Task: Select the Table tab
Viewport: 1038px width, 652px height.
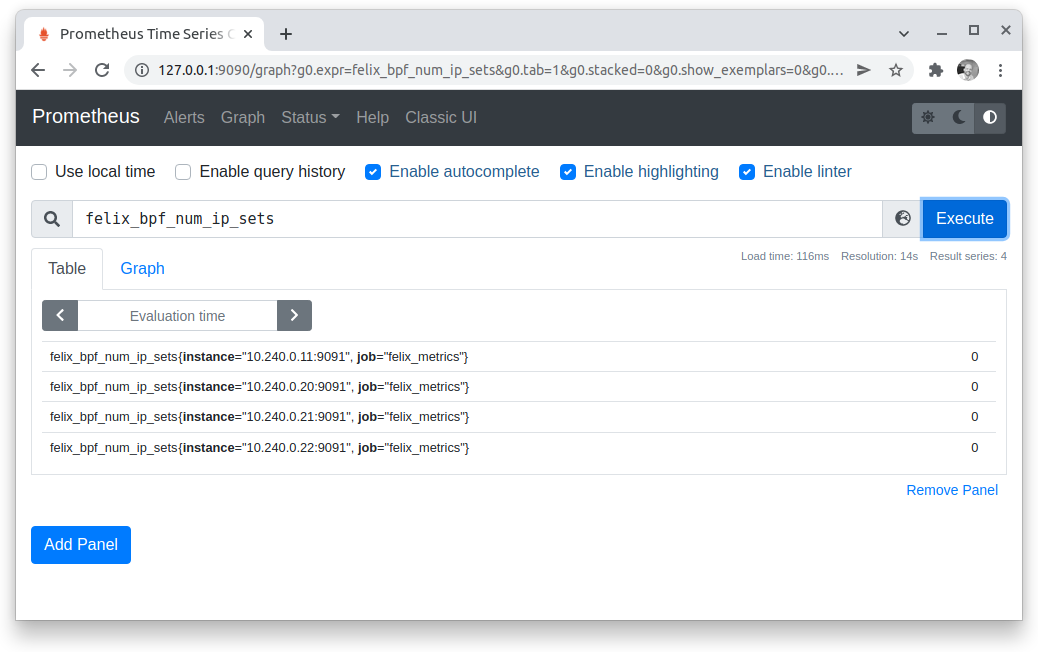Action: [67, 268]
